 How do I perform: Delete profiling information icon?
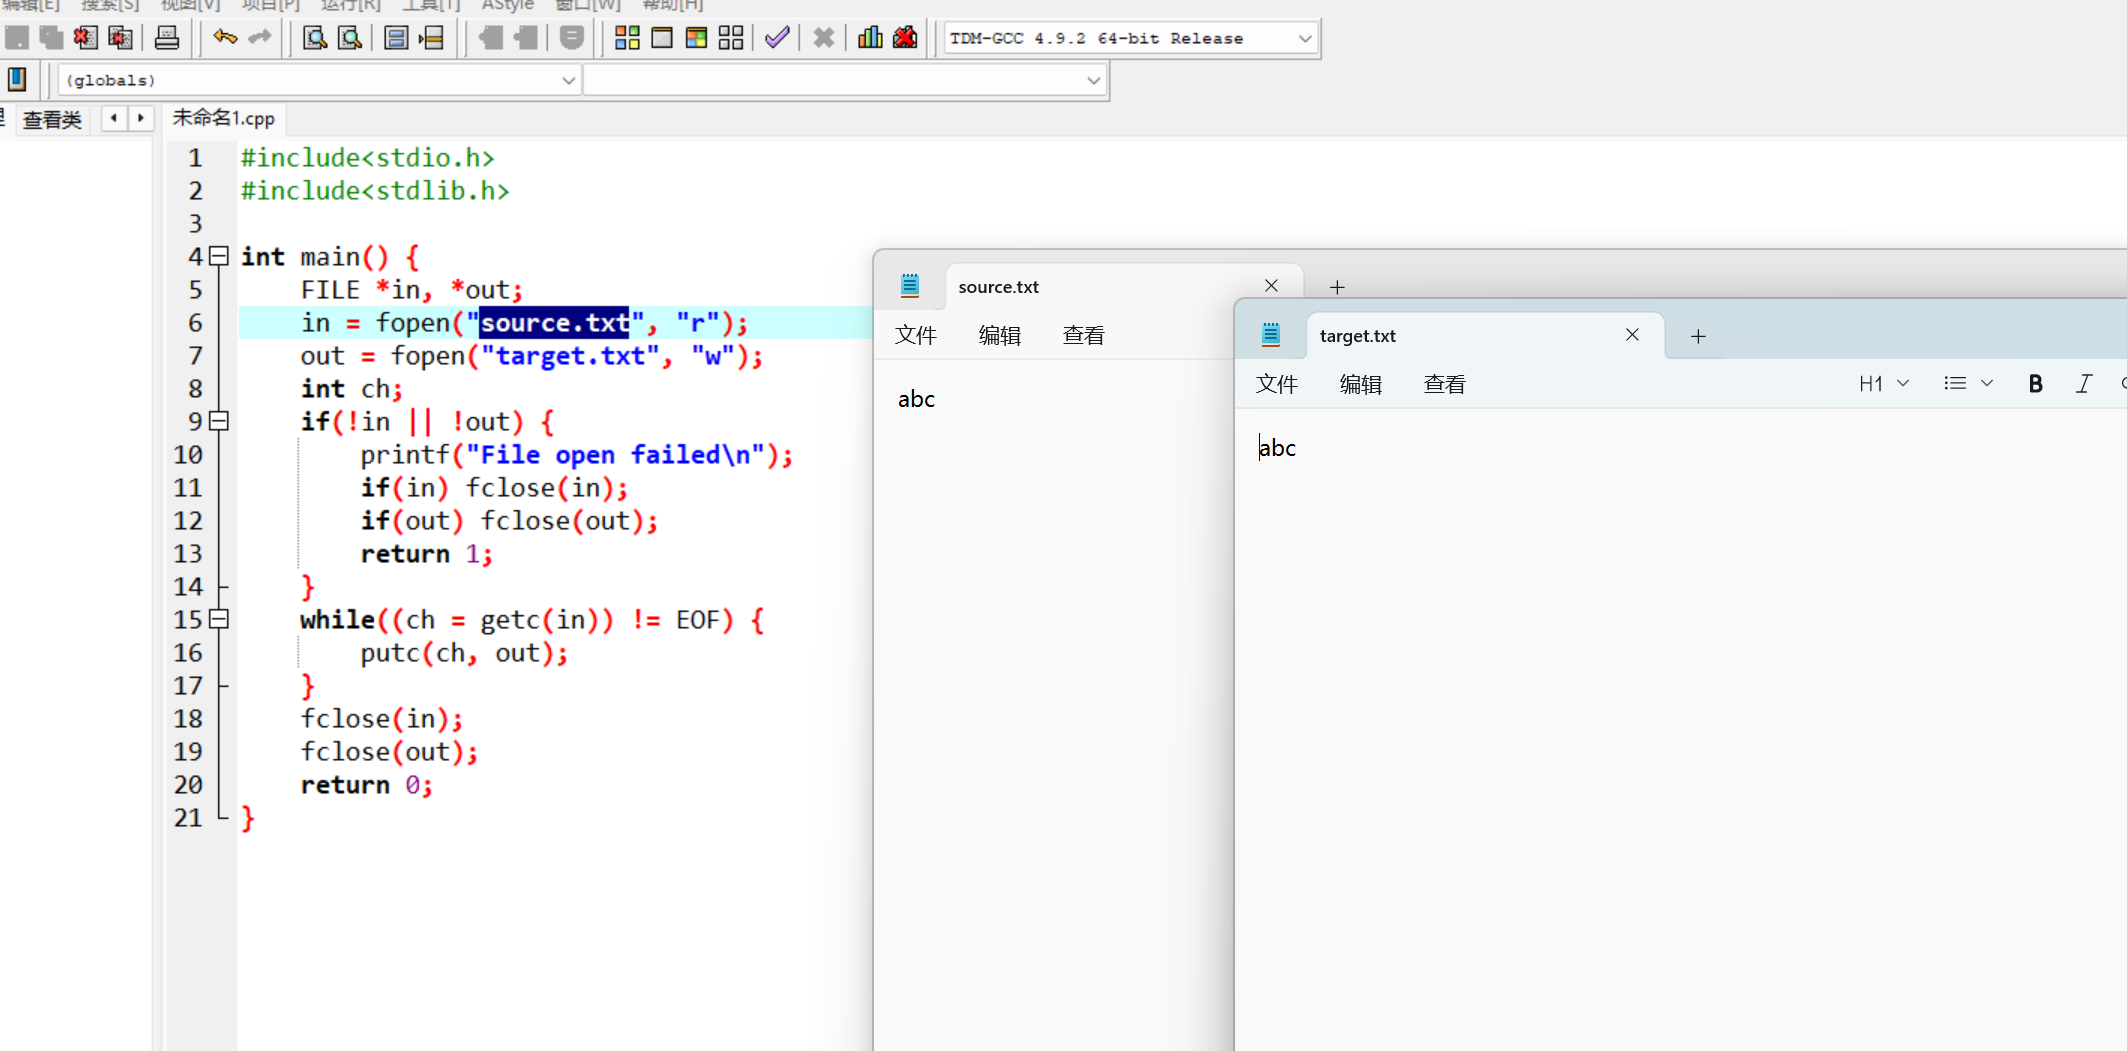[x=905, y=38]
